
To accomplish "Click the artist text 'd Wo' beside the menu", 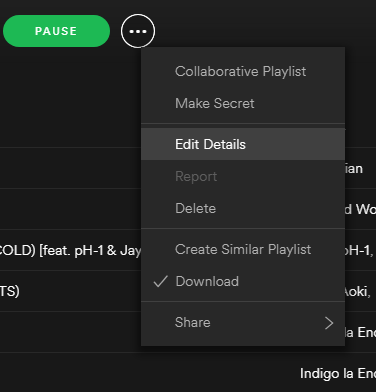I will click(360, 209).
